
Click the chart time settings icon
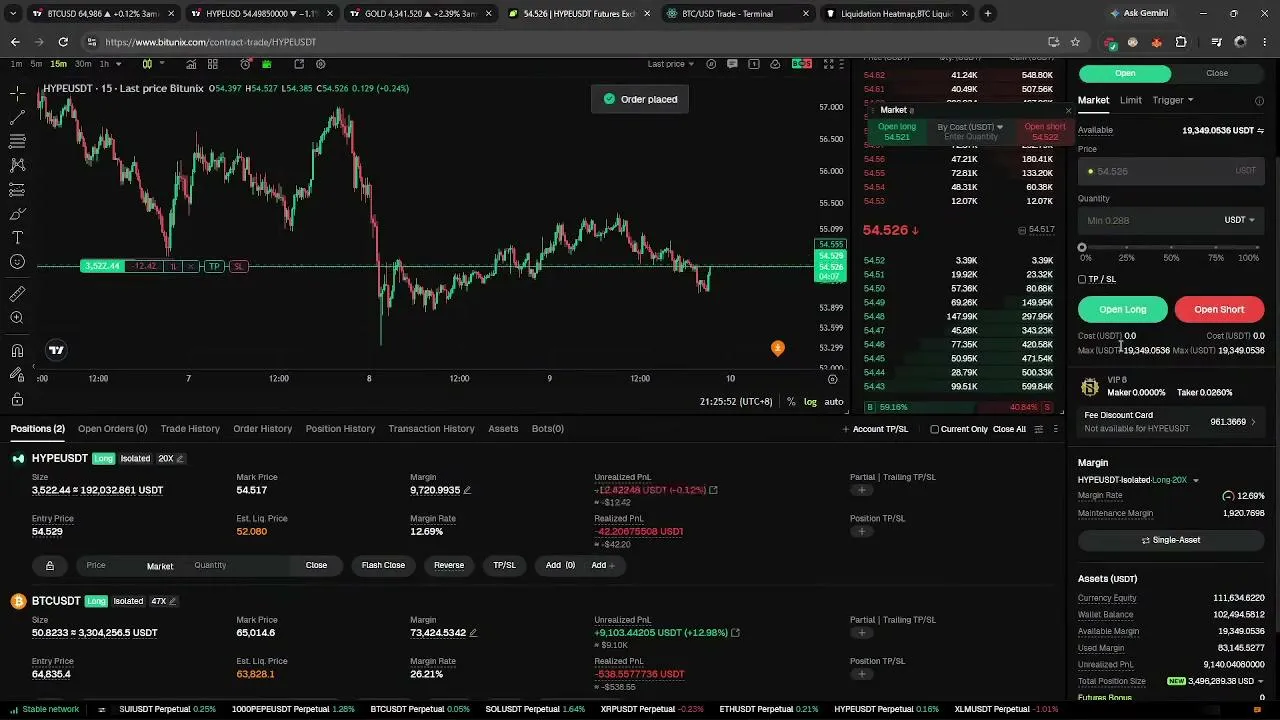click(832, 379)
